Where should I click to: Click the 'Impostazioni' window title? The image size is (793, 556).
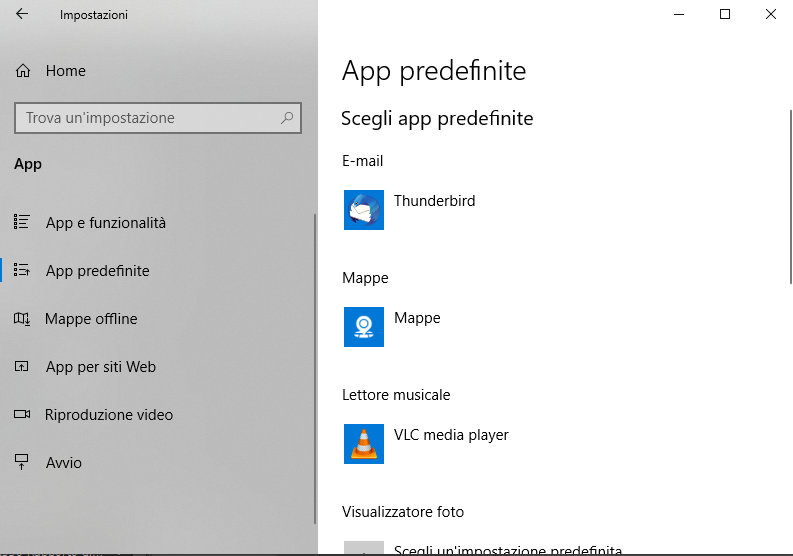pos(94,15)
